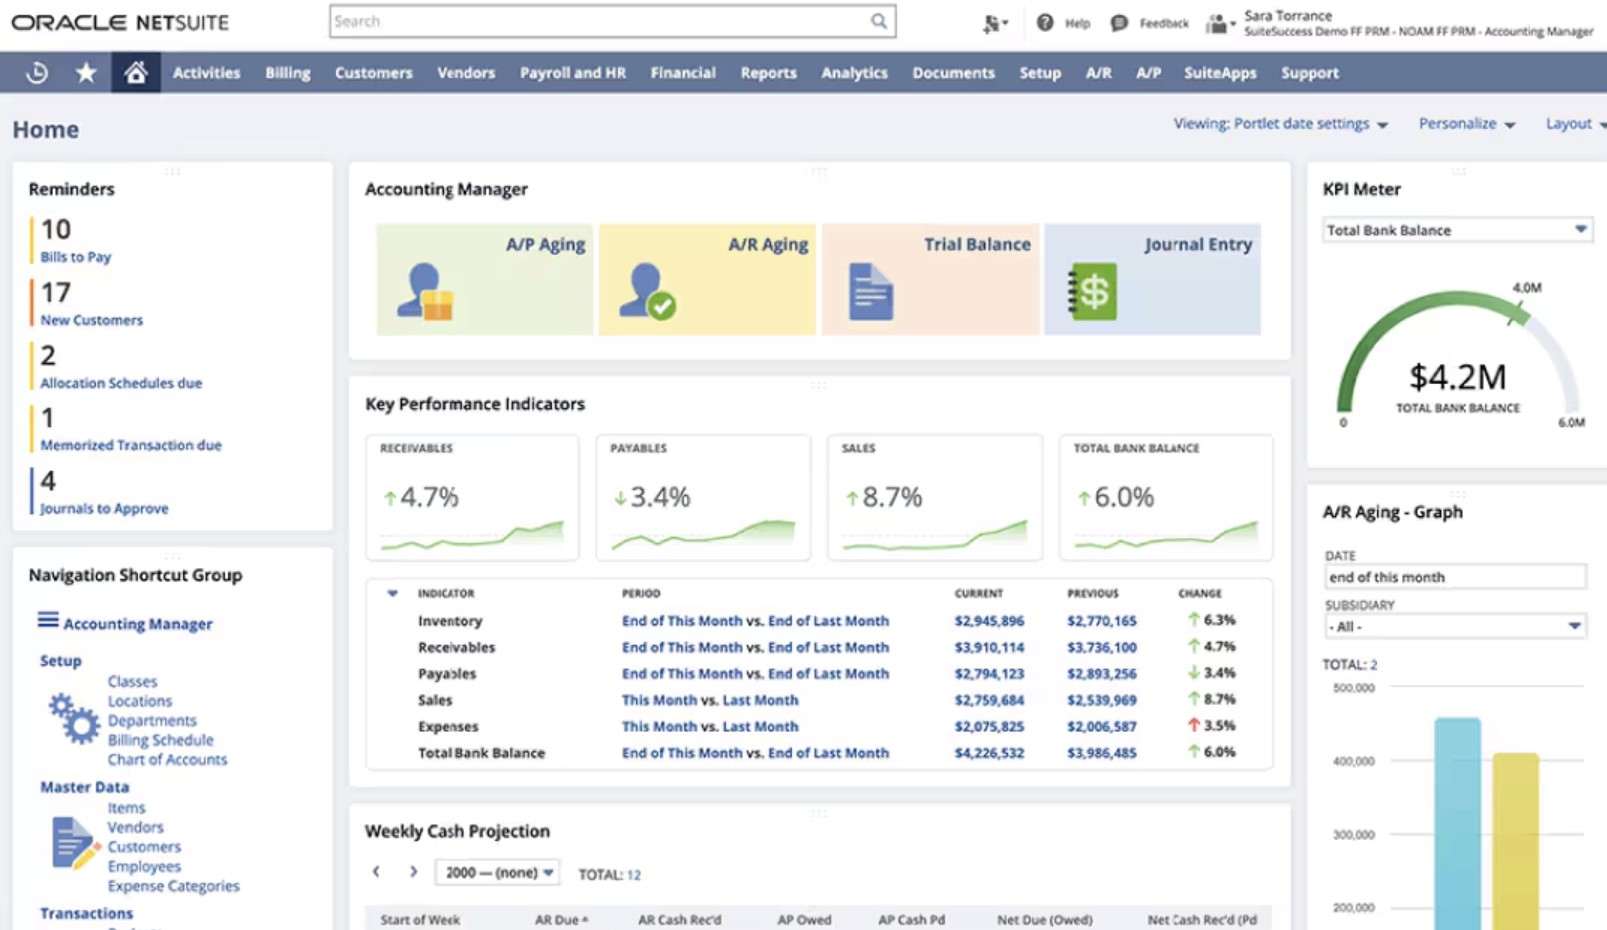Open the Total Bank Balance KPI card
Screen dimensions: 1607x930
(x=1166, y=497)
